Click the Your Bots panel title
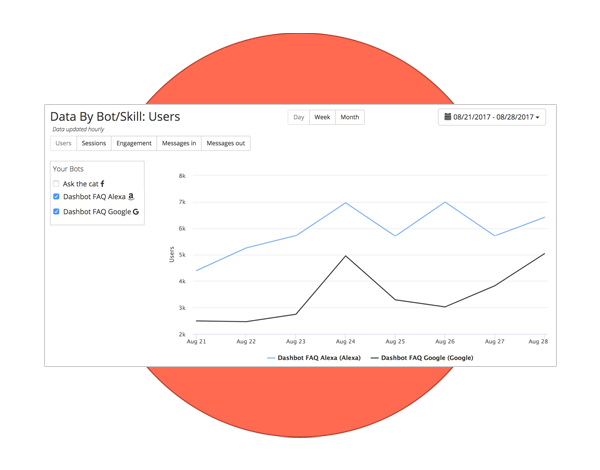The width and height of the screenshot is (600, 470). pyautogui.click(x=68, y=169)
